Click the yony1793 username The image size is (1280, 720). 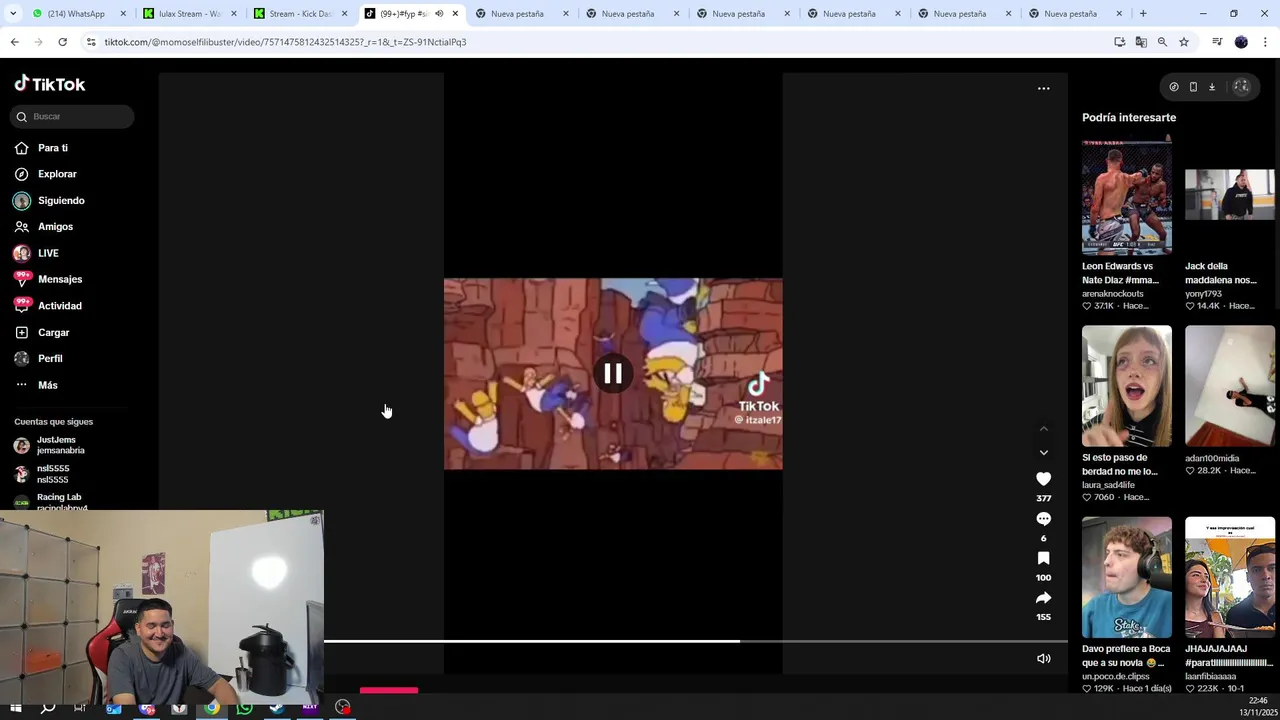1203,294
